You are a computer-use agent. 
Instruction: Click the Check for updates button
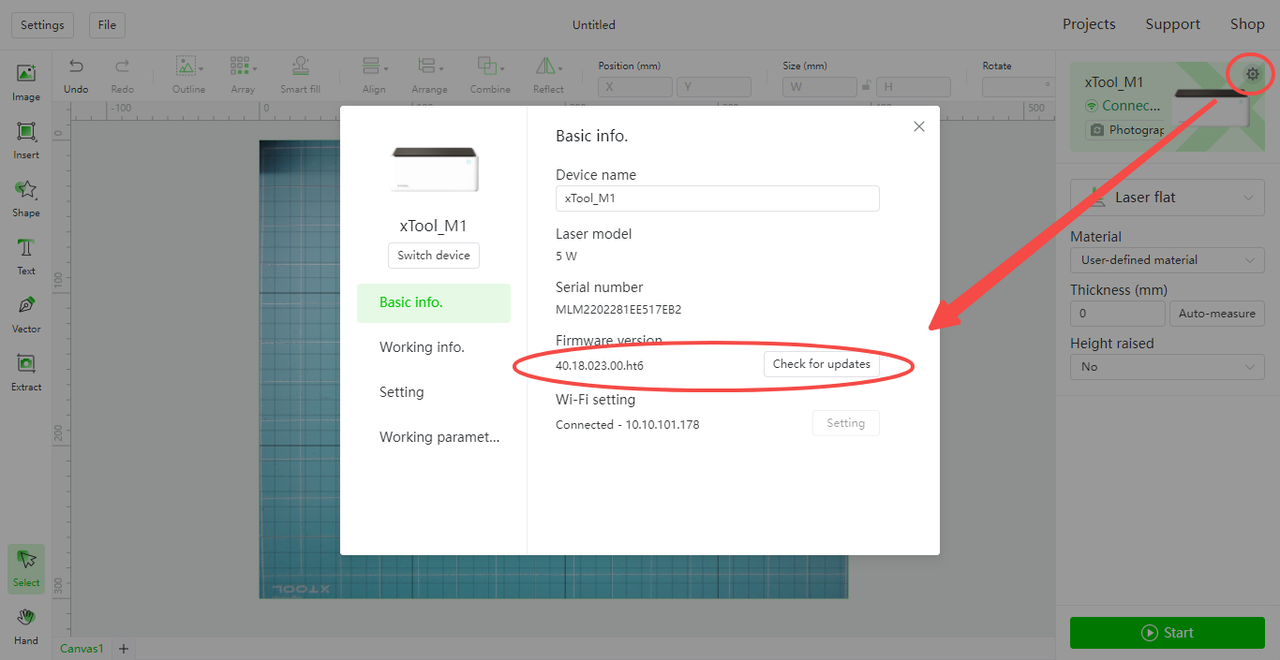821,364
